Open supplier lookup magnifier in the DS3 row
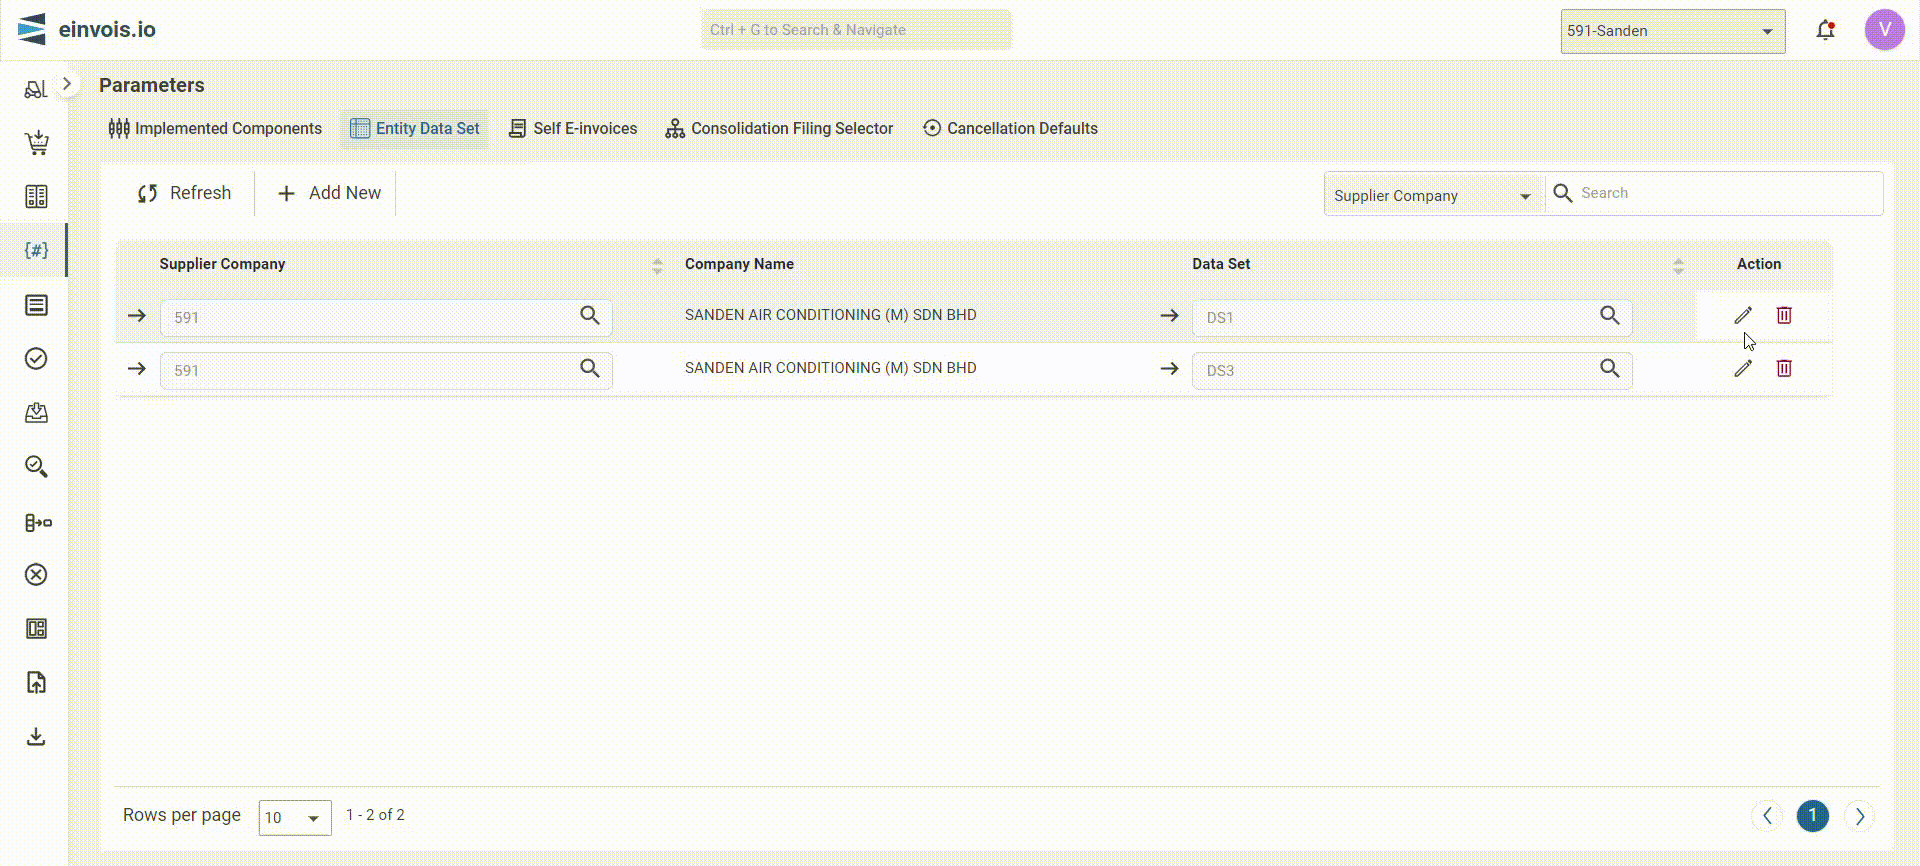 [590, 369]
